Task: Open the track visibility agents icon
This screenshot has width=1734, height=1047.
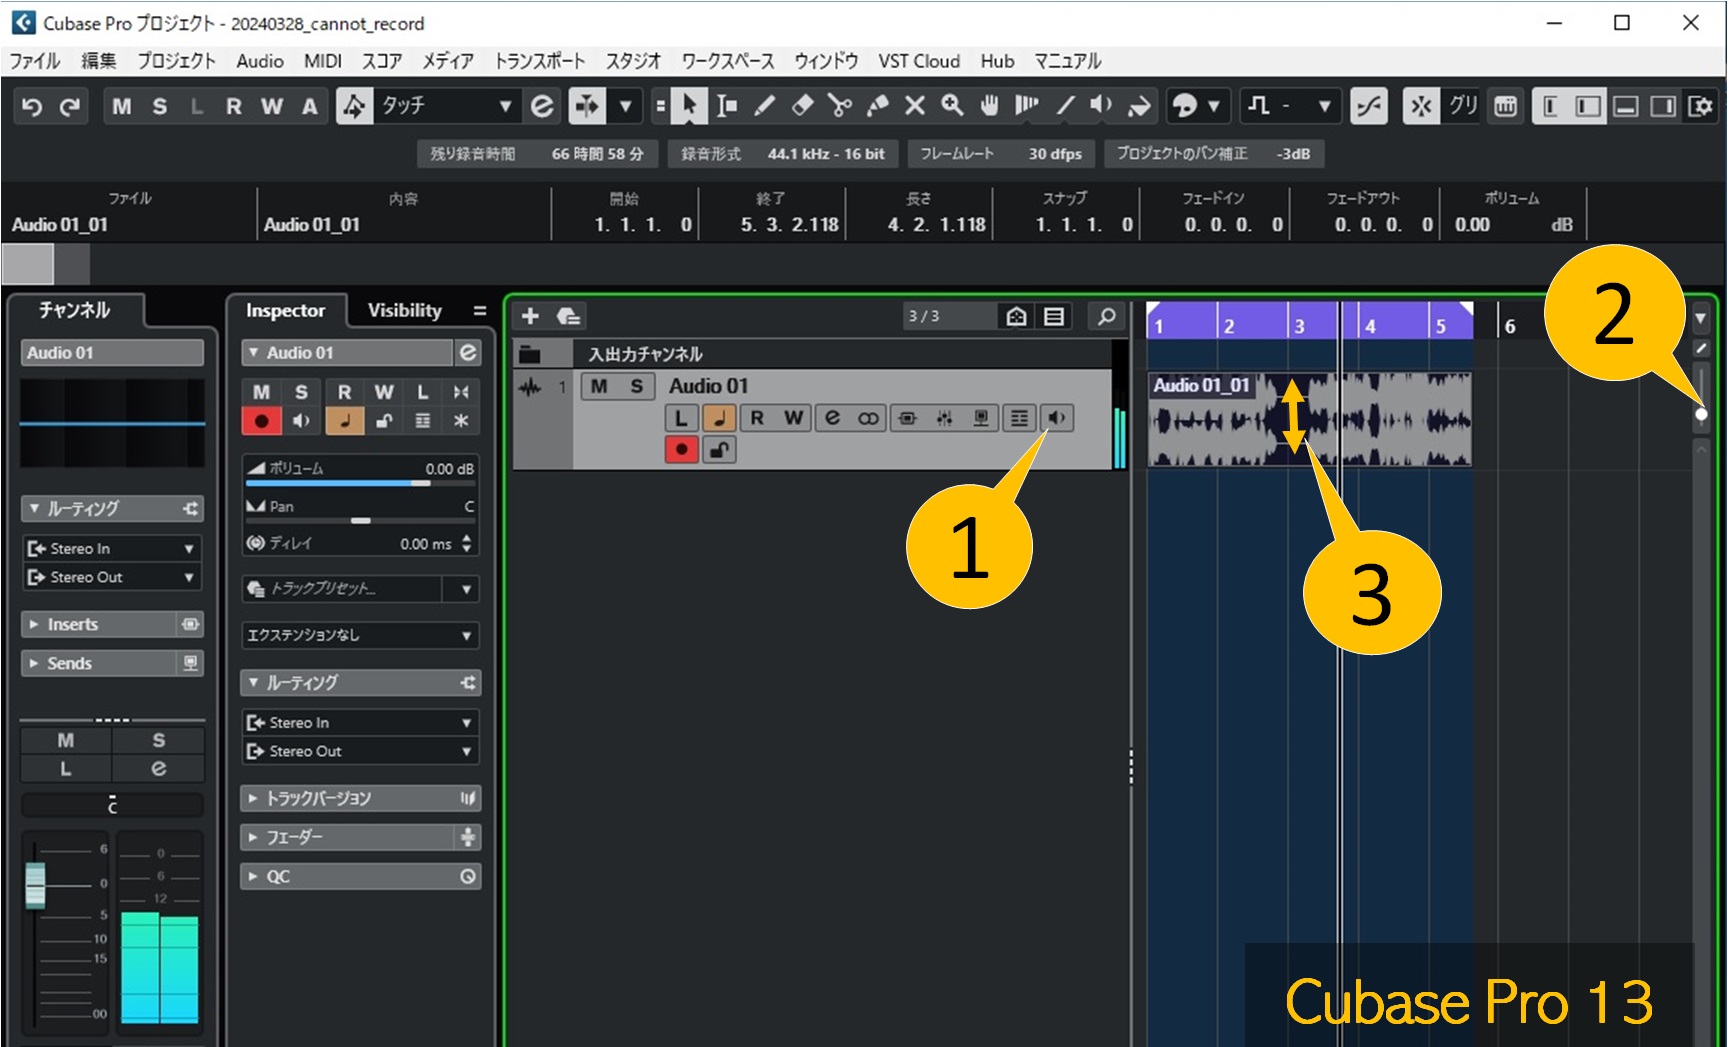Action: point(1016,316)
